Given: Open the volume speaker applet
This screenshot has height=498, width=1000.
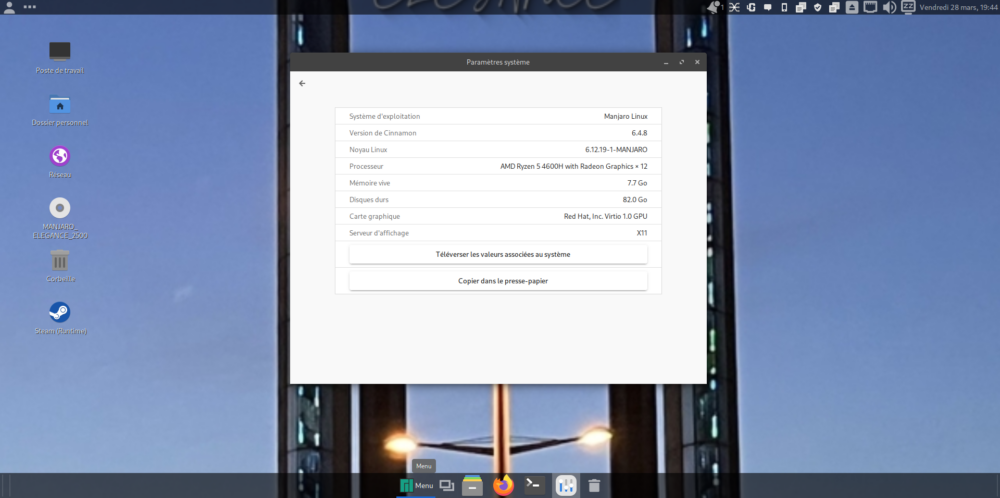Looking at the screenshot, I should (x=889, y=8).
